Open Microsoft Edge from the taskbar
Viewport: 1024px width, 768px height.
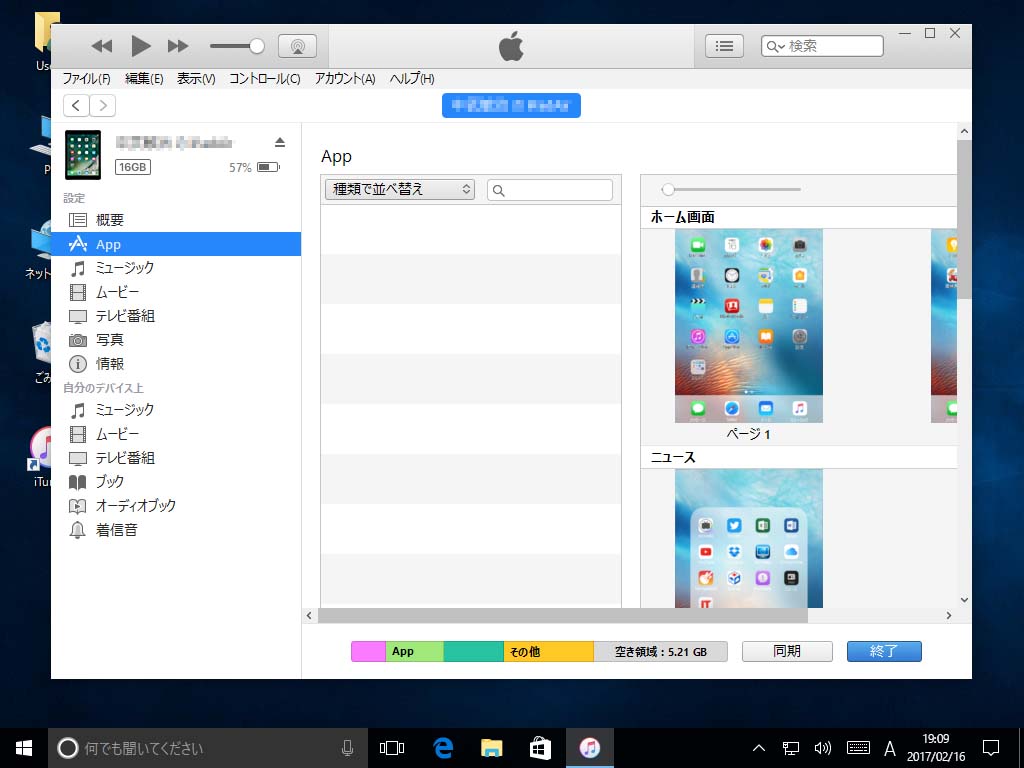click(443, 748)
